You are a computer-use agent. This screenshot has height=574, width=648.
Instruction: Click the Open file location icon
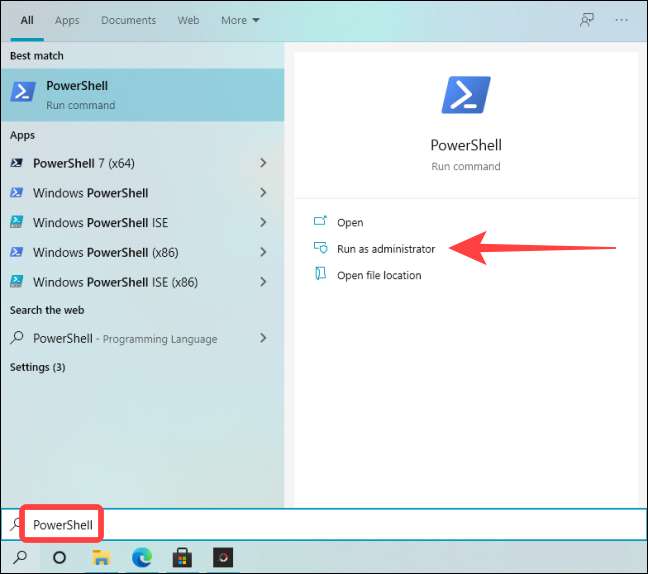pos(320,274)
